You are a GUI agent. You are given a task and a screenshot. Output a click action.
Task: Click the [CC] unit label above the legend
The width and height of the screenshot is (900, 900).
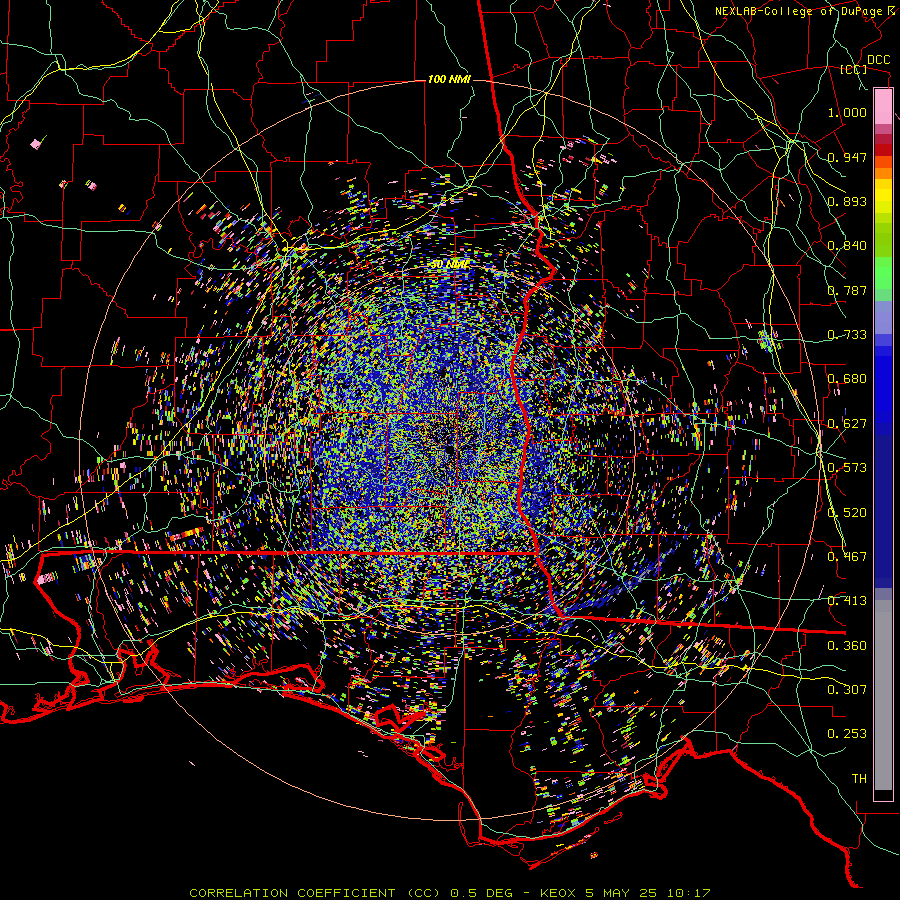point(854,69)
